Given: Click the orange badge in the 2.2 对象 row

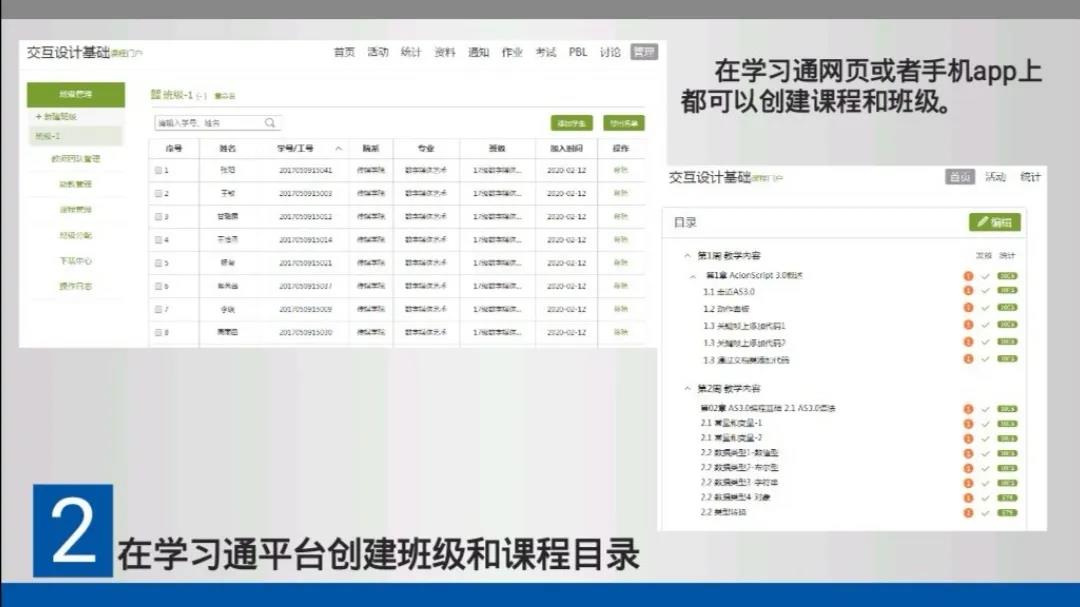Looking at the screenshot, I should pyautogui.click(x=968, y=497).
